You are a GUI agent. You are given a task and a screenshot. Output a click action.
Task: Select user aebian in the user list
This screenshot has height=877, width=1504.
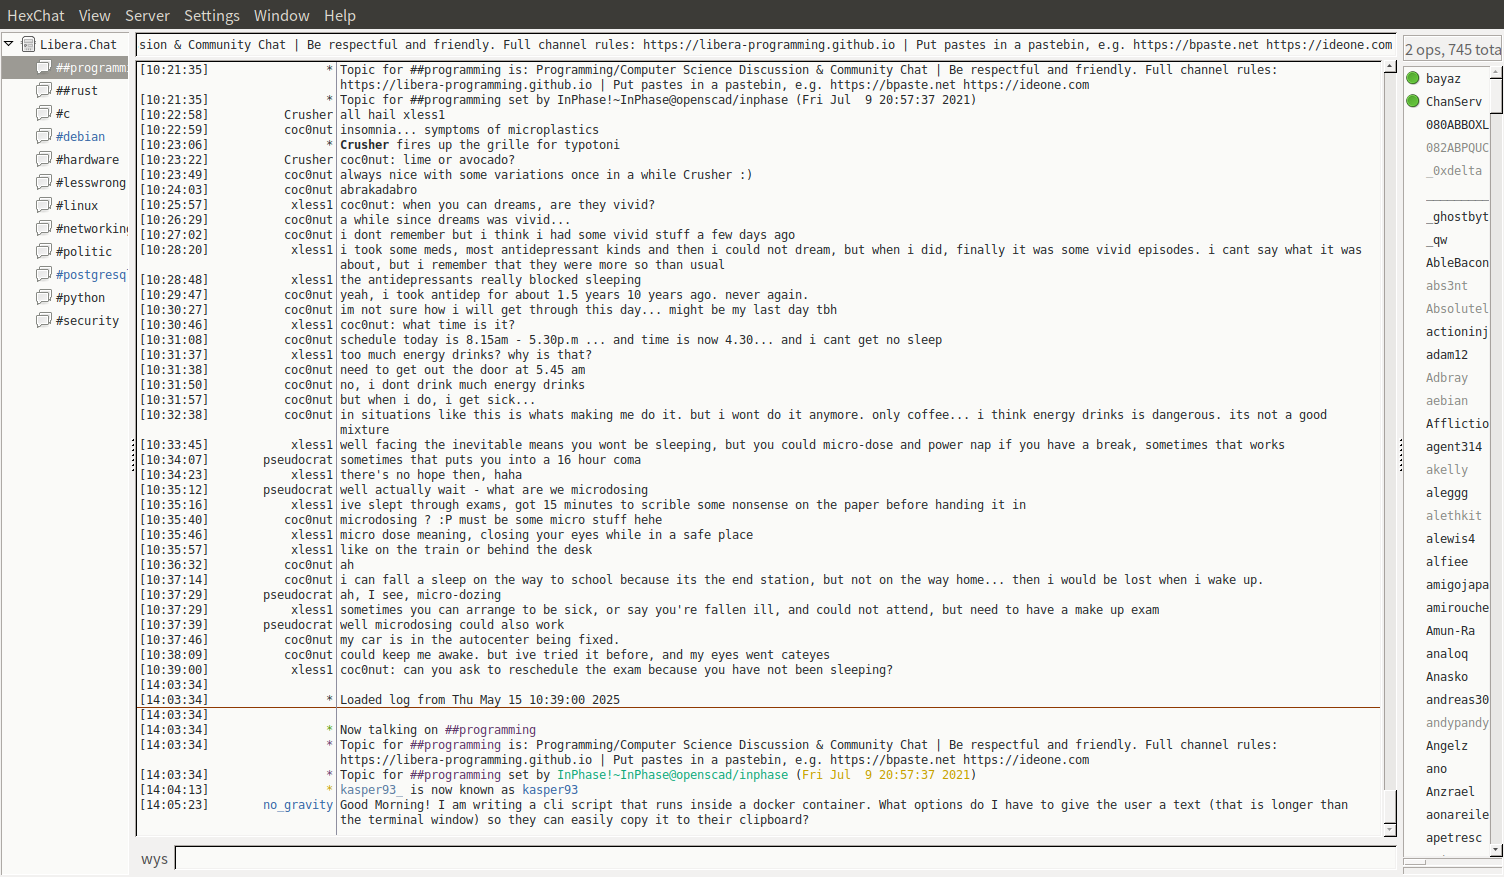pyautogui.click(x=1447, y=400)
